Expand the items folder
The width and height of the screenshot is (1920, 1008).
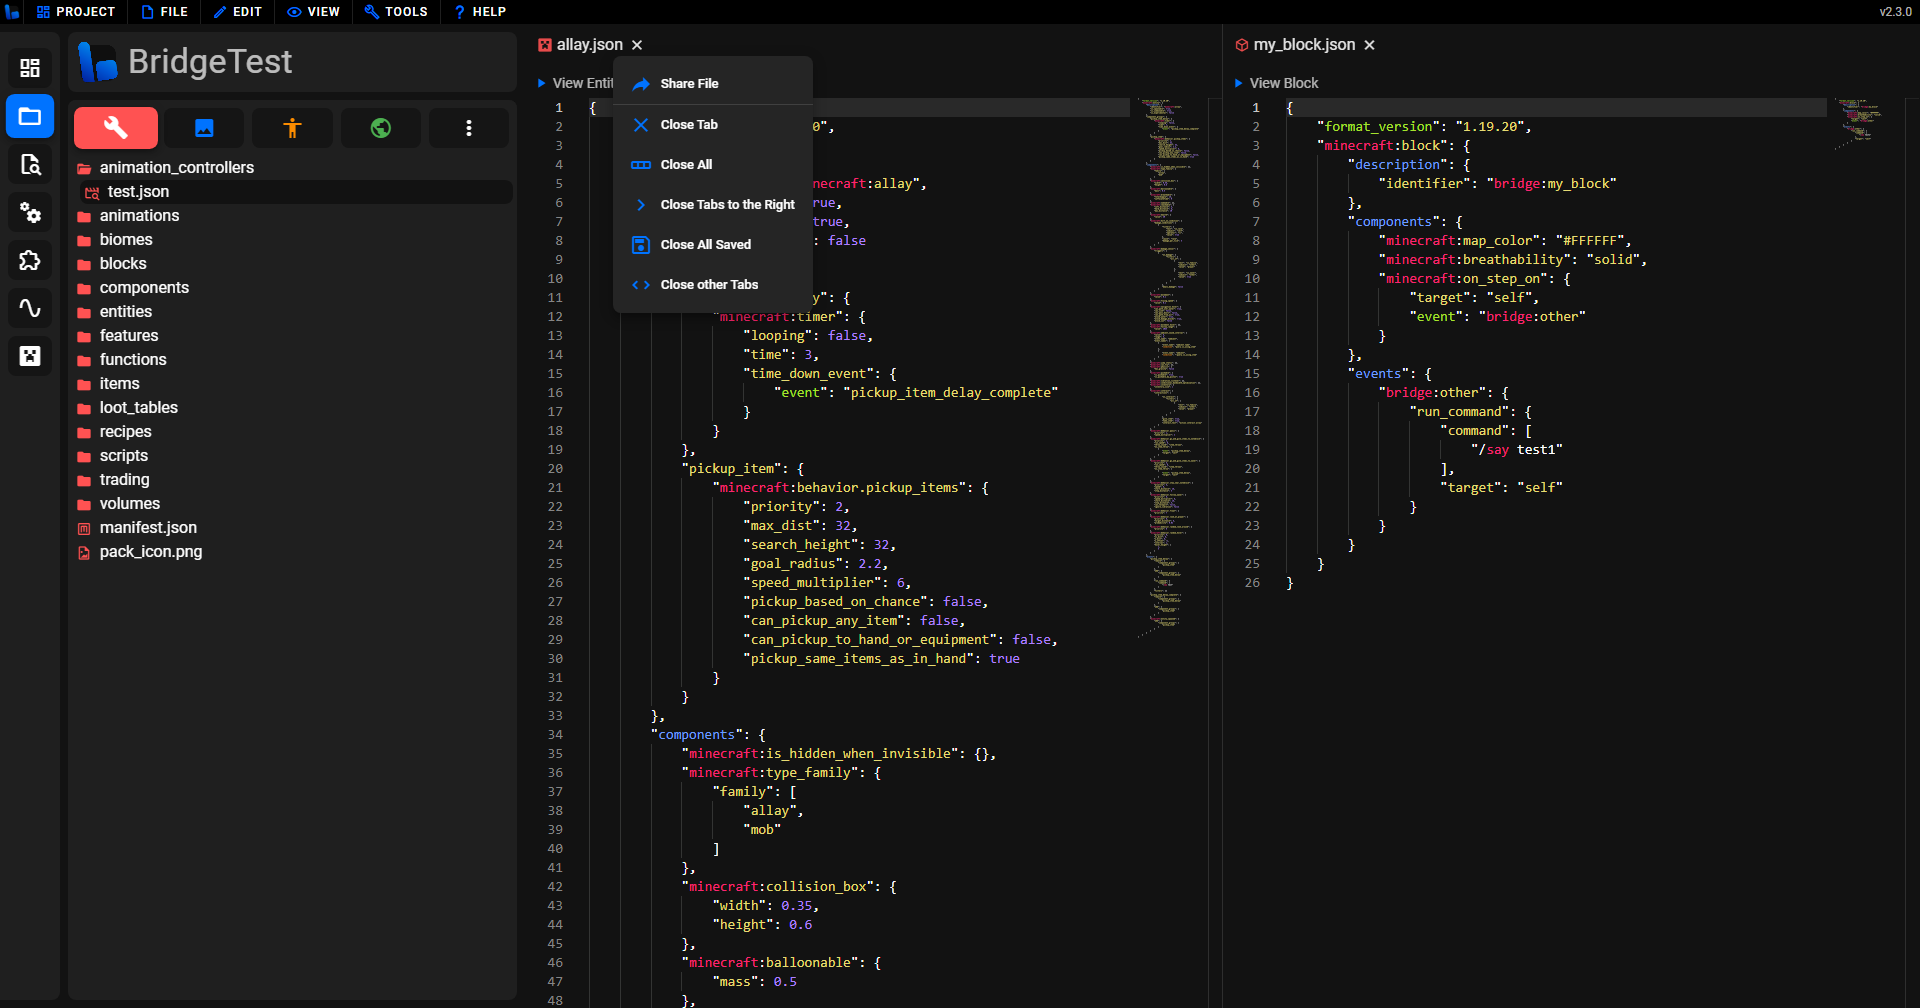[119, 384]
